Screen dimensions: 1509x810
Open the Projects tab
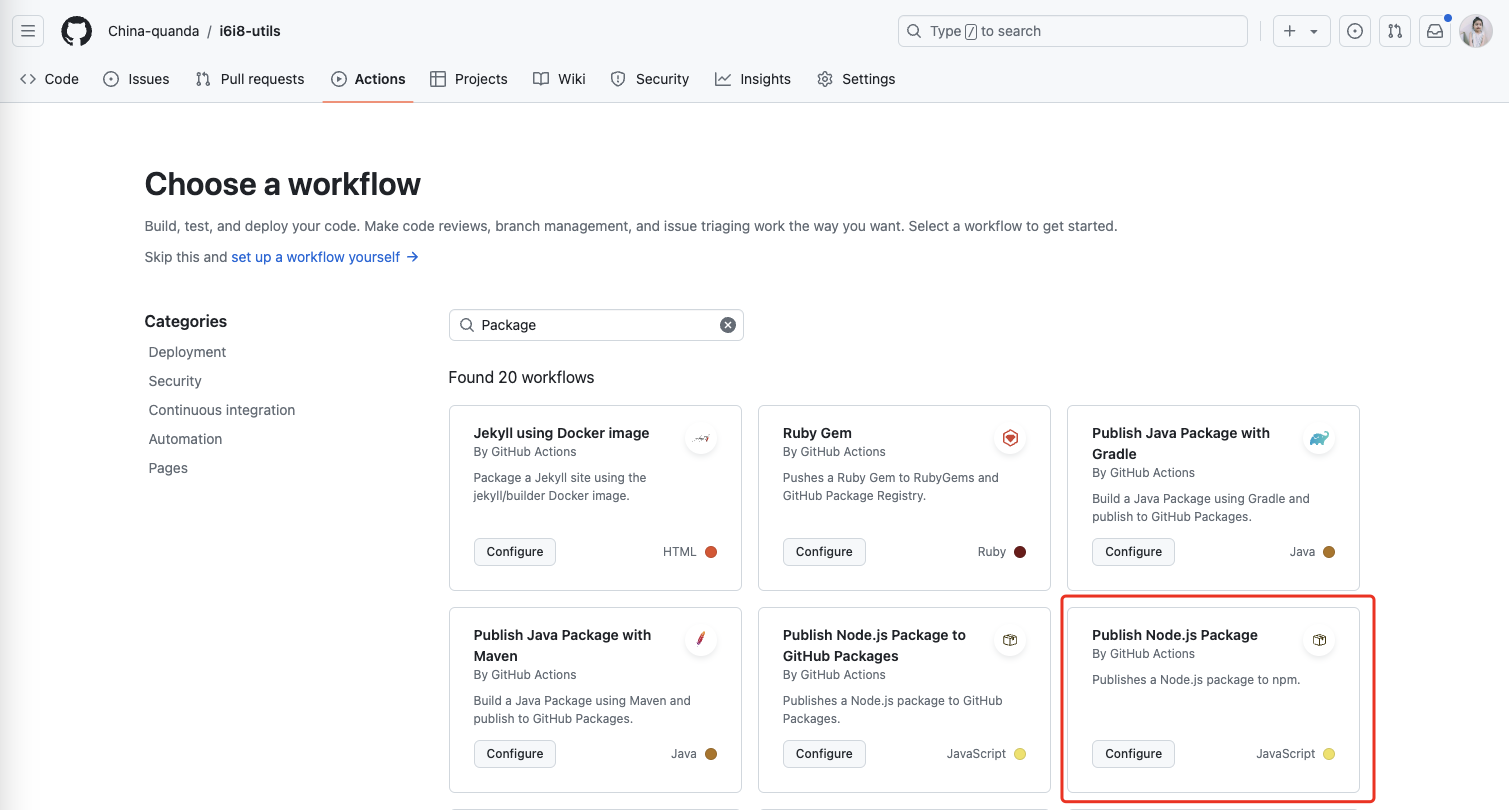click(469, 79)
